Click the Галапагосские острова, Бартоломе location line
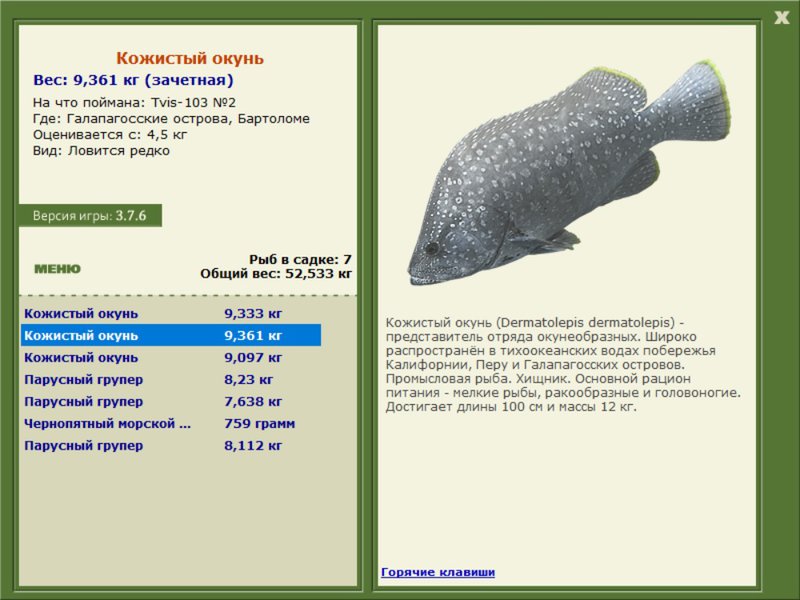 pyautogui.click(x=171, y=118)
